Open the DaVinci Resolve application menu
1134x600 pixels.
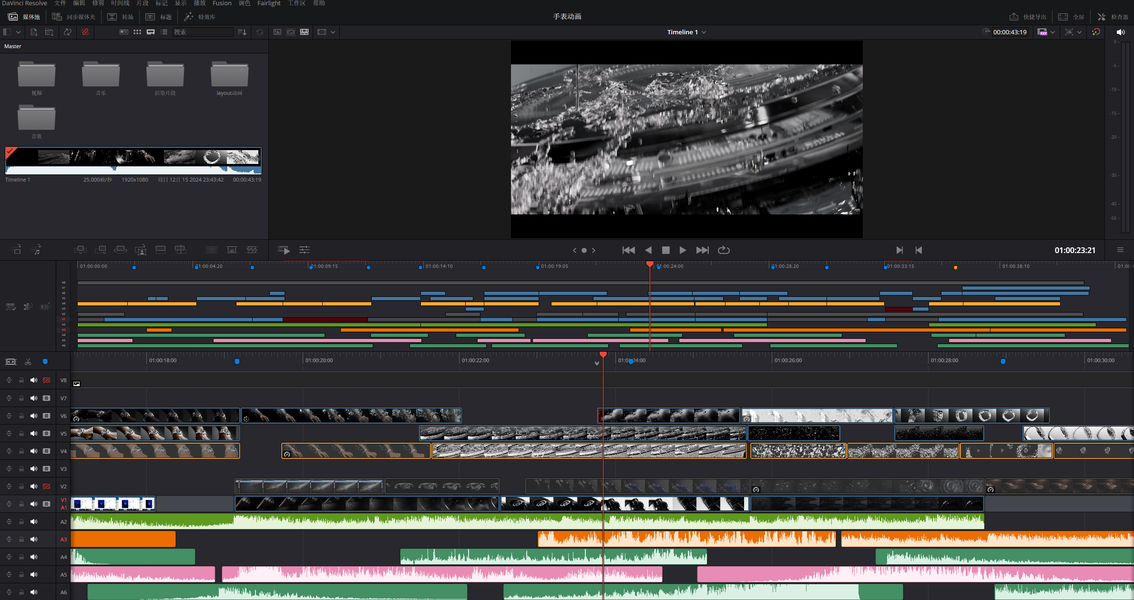tap(24, 3)
